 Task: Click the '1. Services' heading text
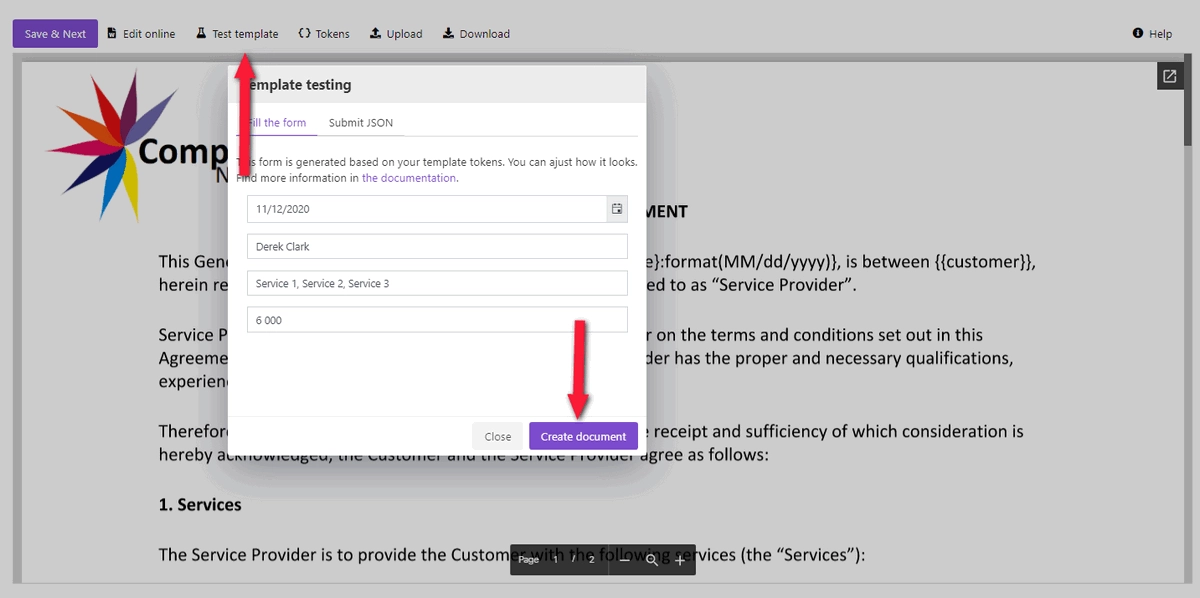click(x=200, y=505)
